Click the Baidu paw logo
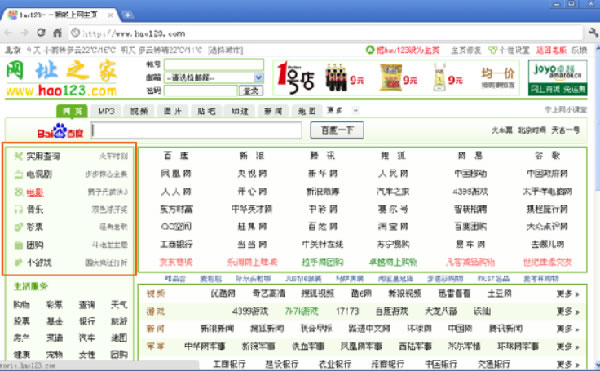Screen dimensions: 600x371 coord(60,130)
